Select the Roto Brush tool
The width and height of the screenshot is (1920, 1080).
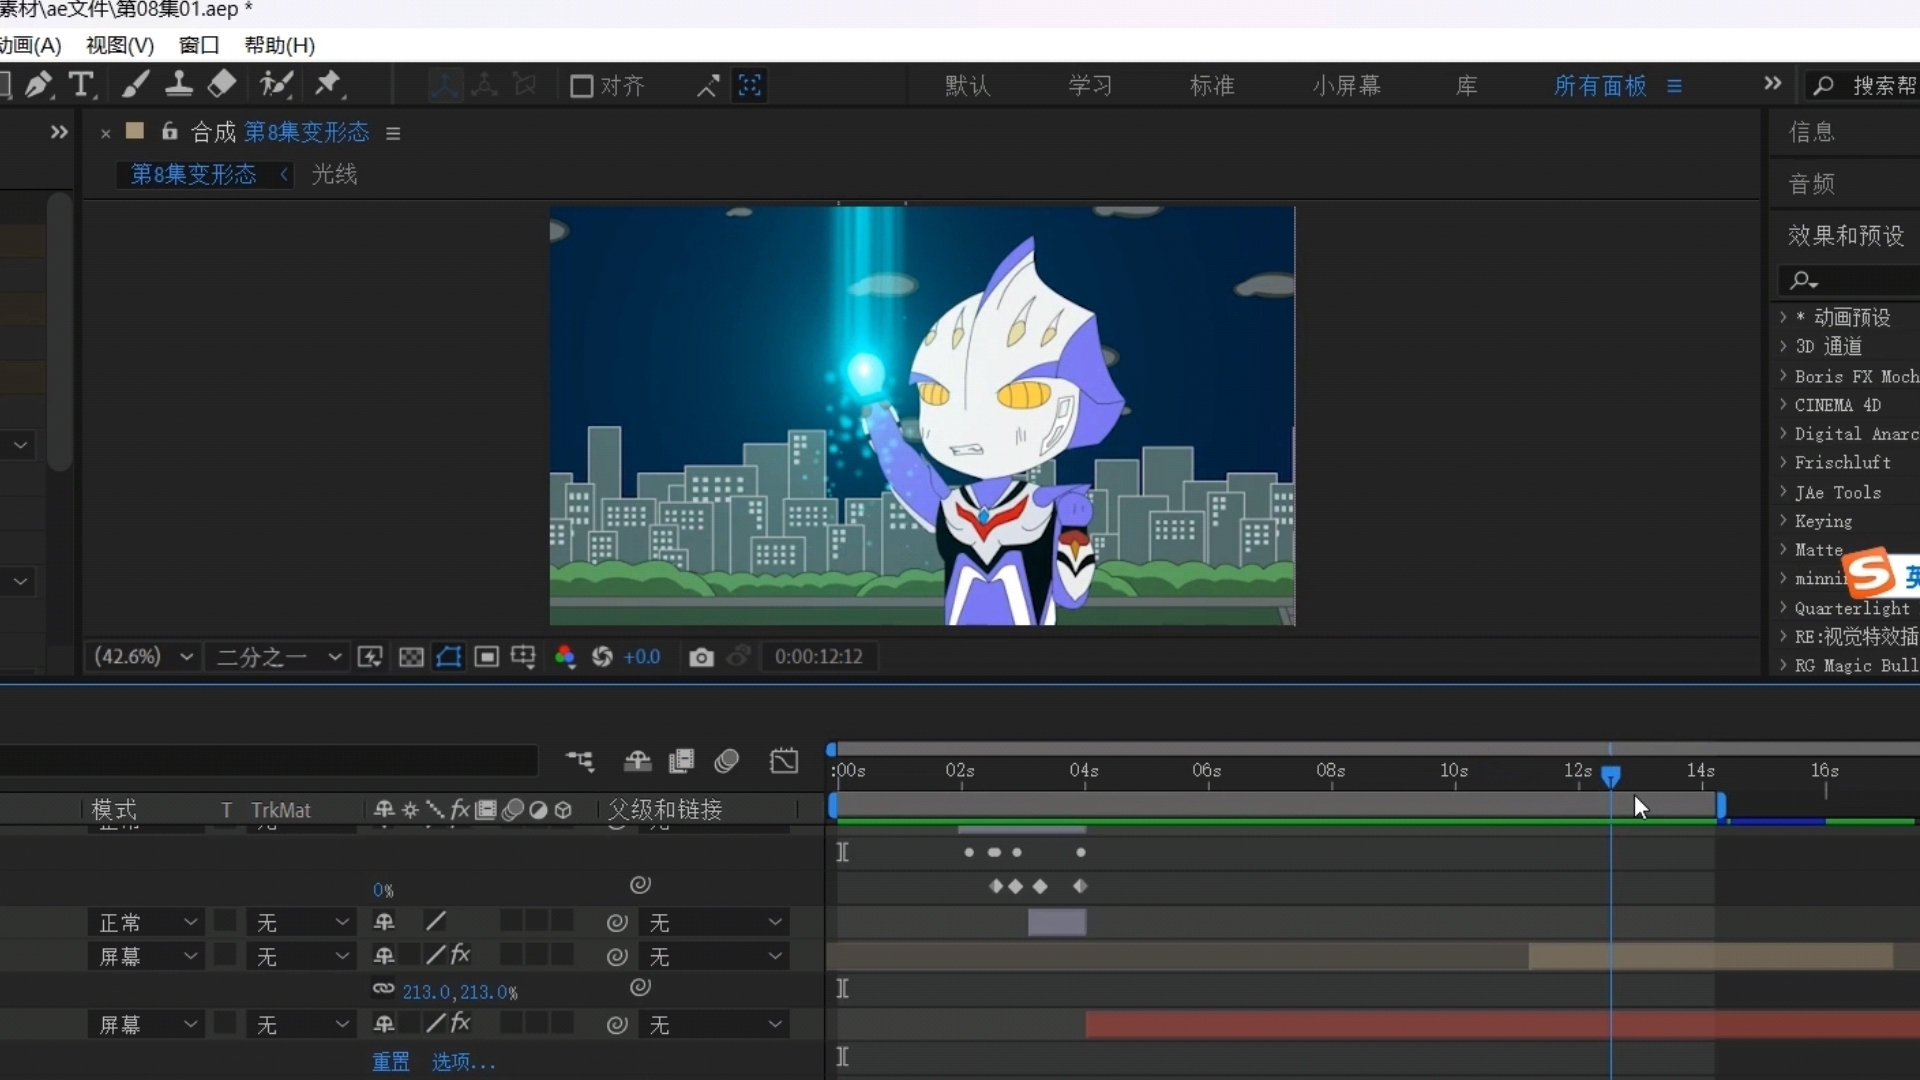click(x=276, y=85)
